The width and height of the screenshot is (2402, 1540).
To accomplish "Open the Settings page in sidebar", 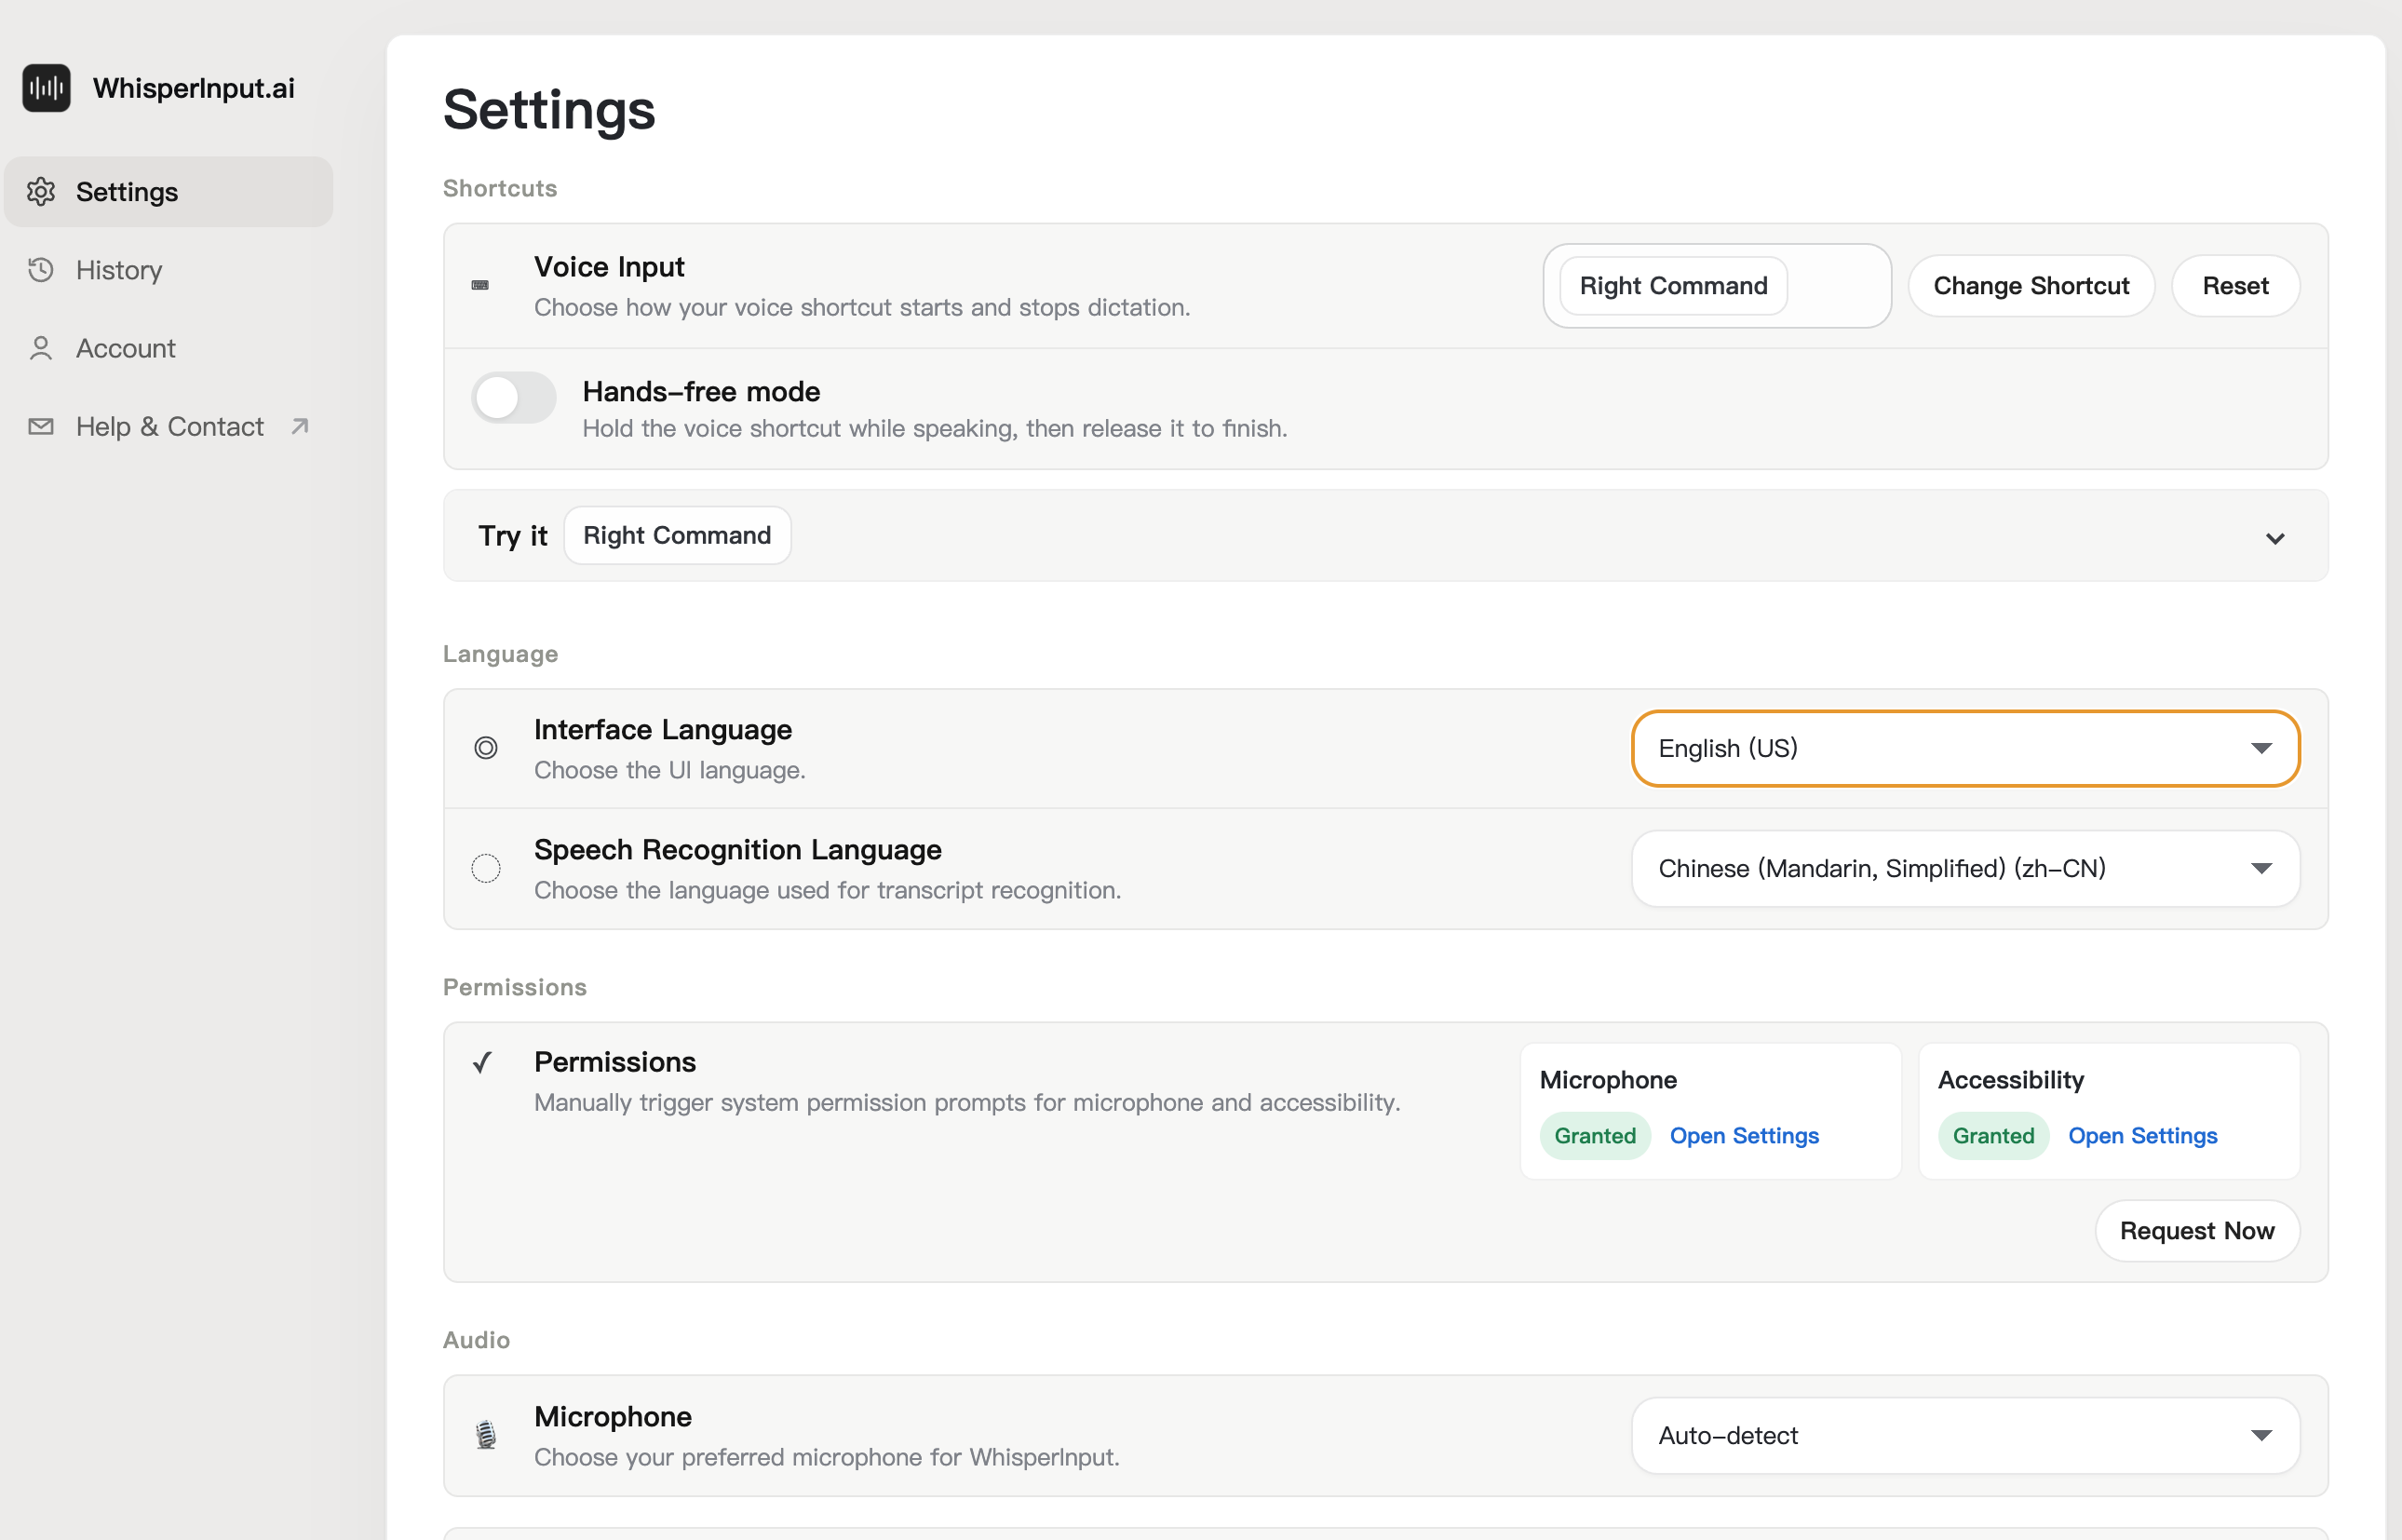I will tap(168, 191).
